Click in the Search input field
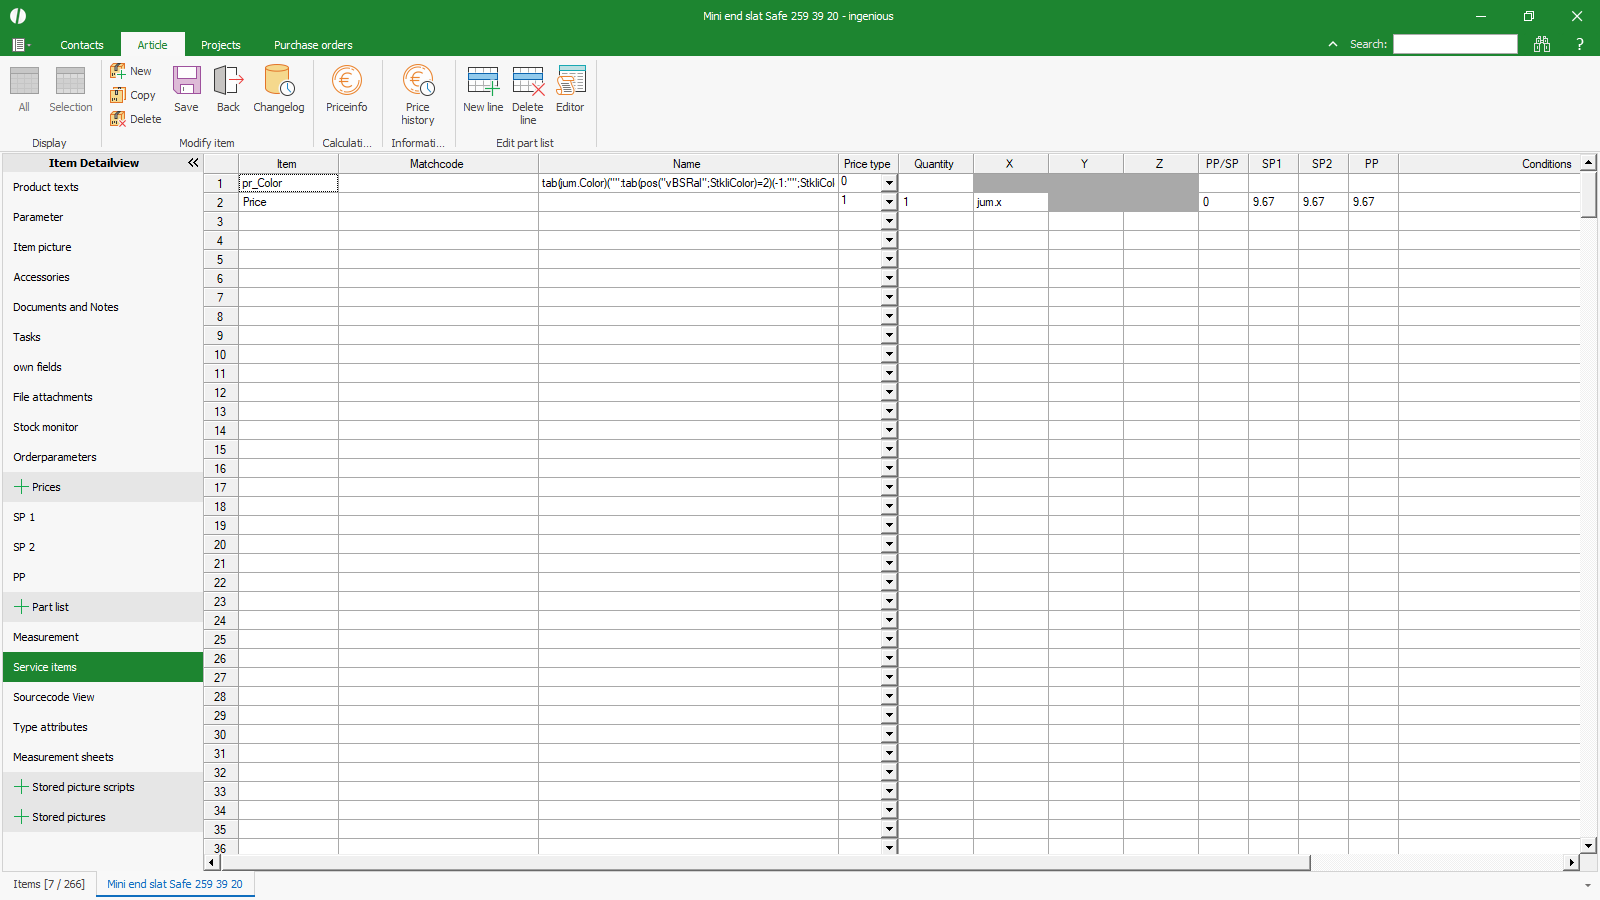The width and height of the screenshot is (1600, 900). coord(1455,44)
